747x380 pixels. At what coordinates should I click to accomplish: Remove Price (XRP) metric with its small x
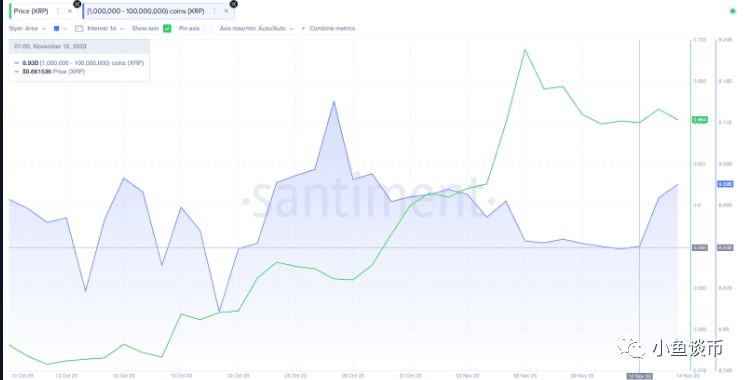pyautogui.click(x=70, y=11)
